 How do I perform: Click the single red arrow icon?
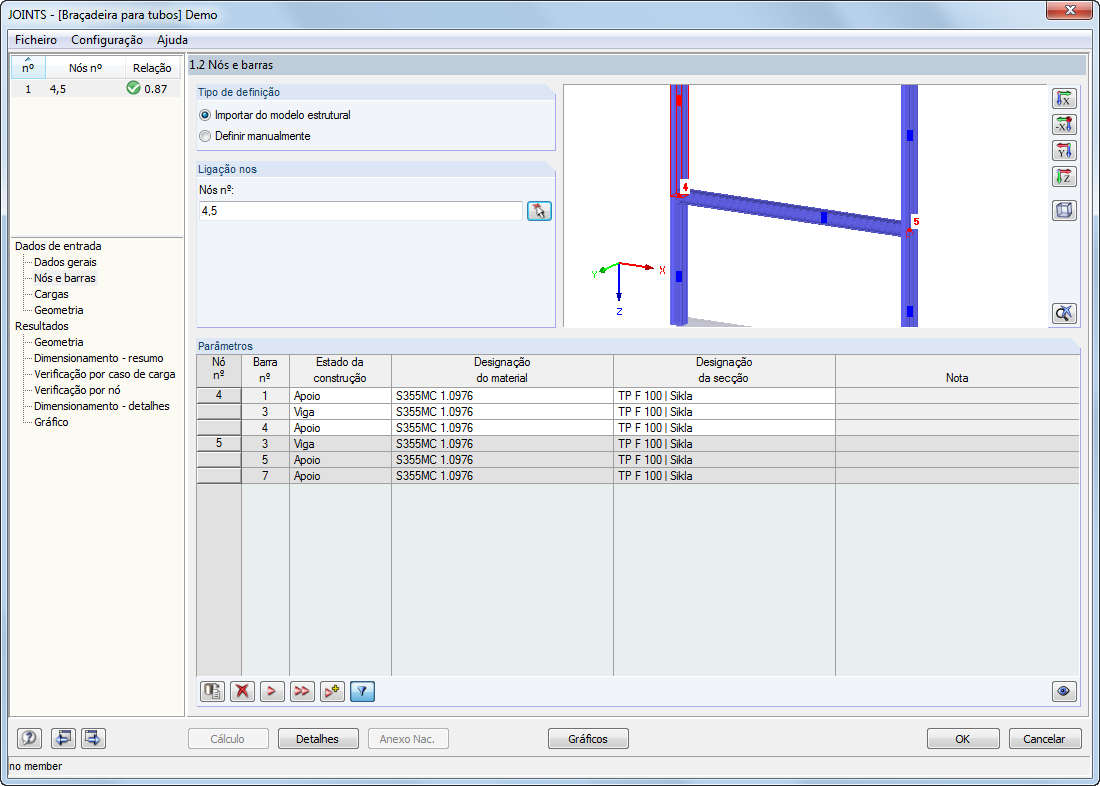point(272,691)
